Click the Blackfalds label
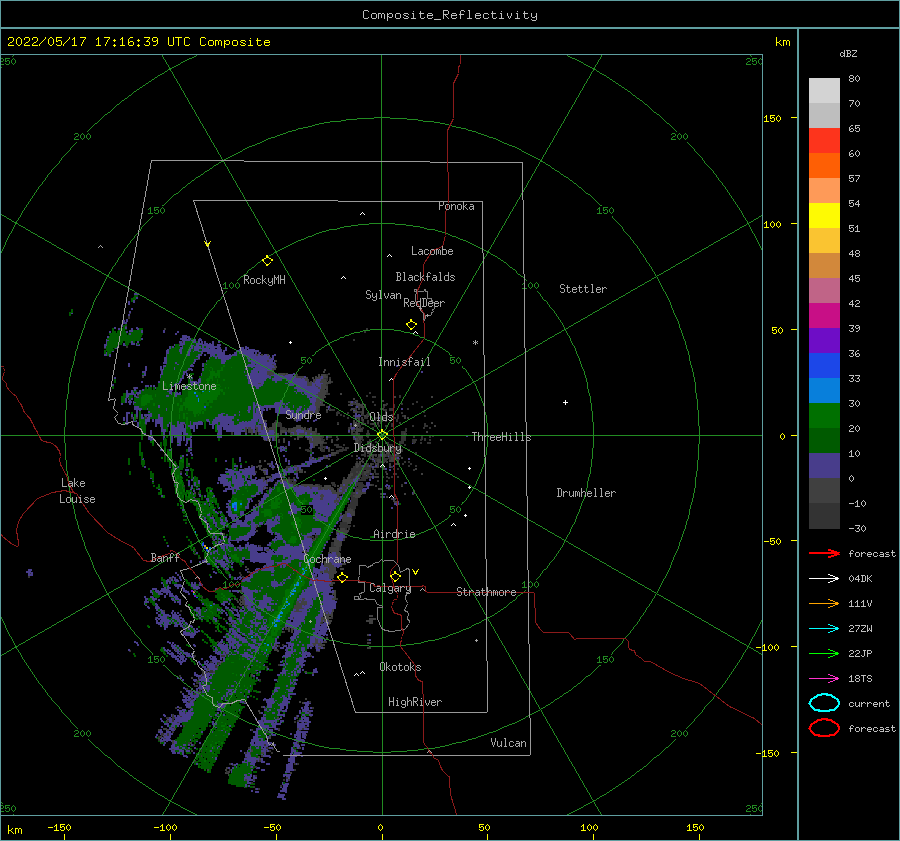 tap(425, 277)
